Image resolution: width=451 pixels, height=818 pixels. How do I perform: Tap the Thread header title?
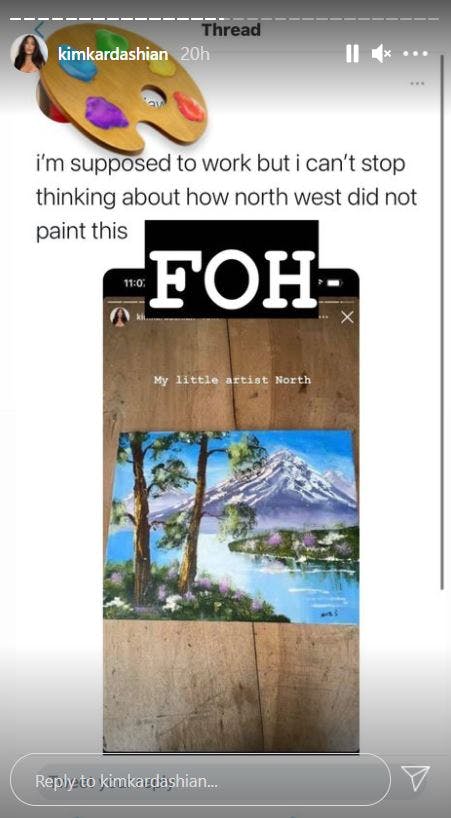[x=231, y=30]
